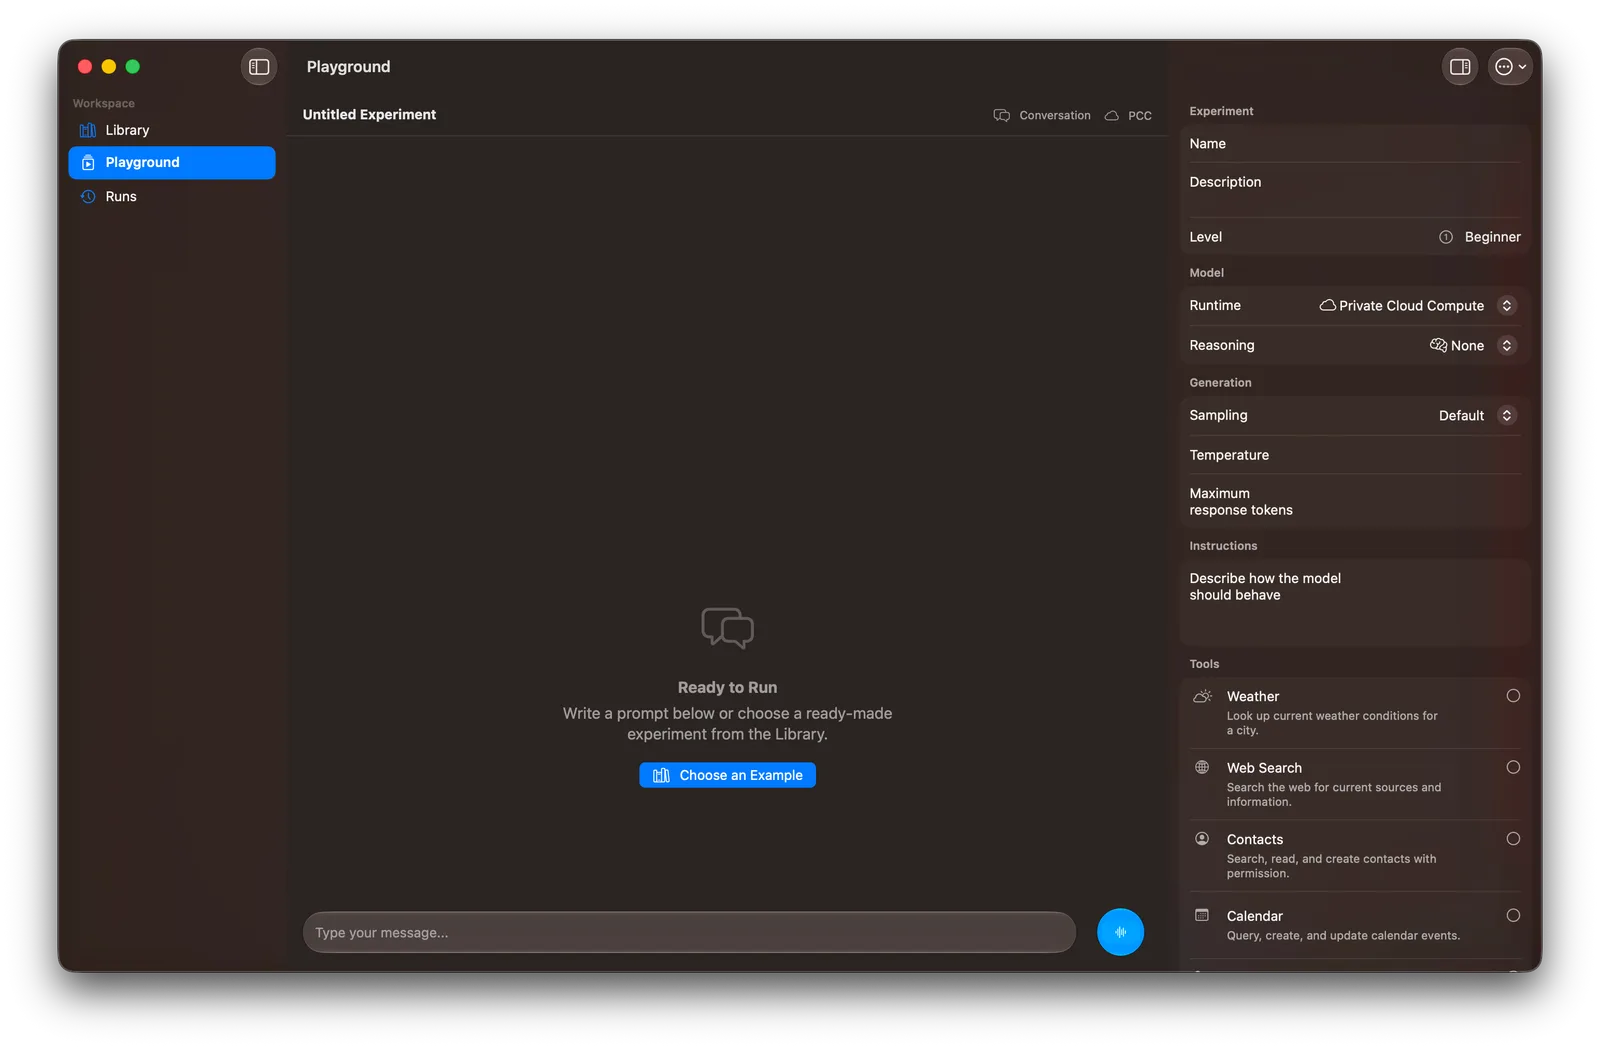Click the Beginner level value

(x=1492, y=237)
